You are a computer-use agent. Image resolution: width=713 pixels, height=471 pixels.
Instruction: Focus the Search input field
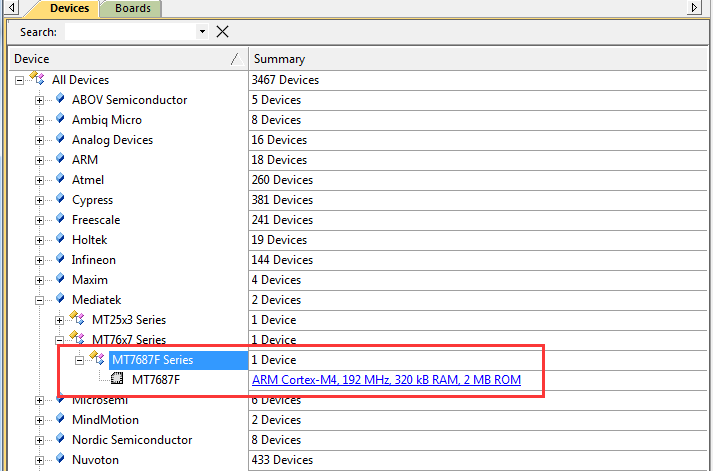click(131, 32)
